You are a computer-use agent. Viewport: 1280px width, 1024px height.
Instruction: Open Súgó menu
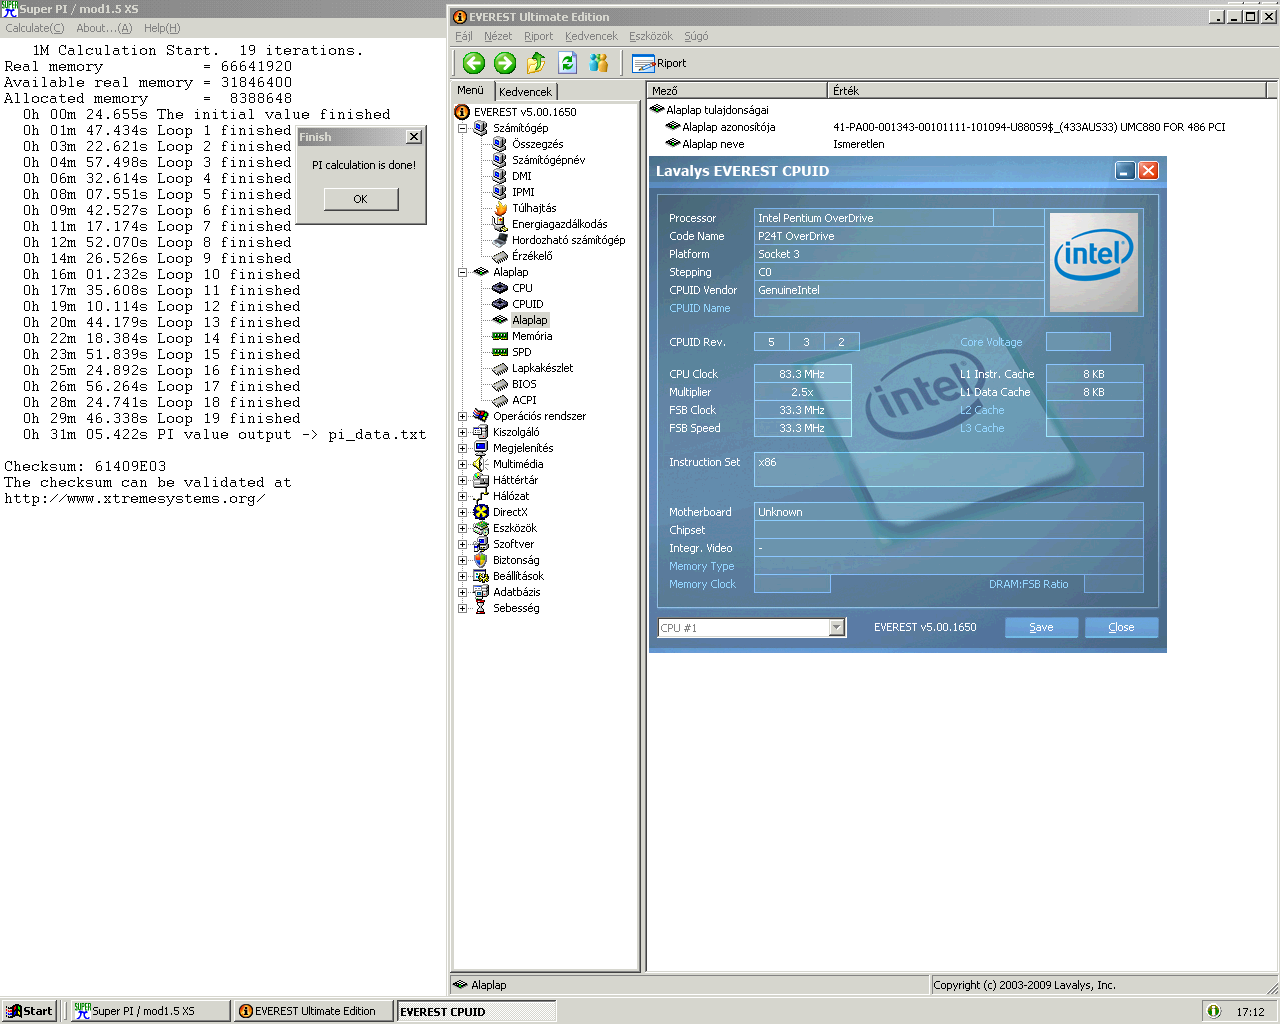(696, 36)
